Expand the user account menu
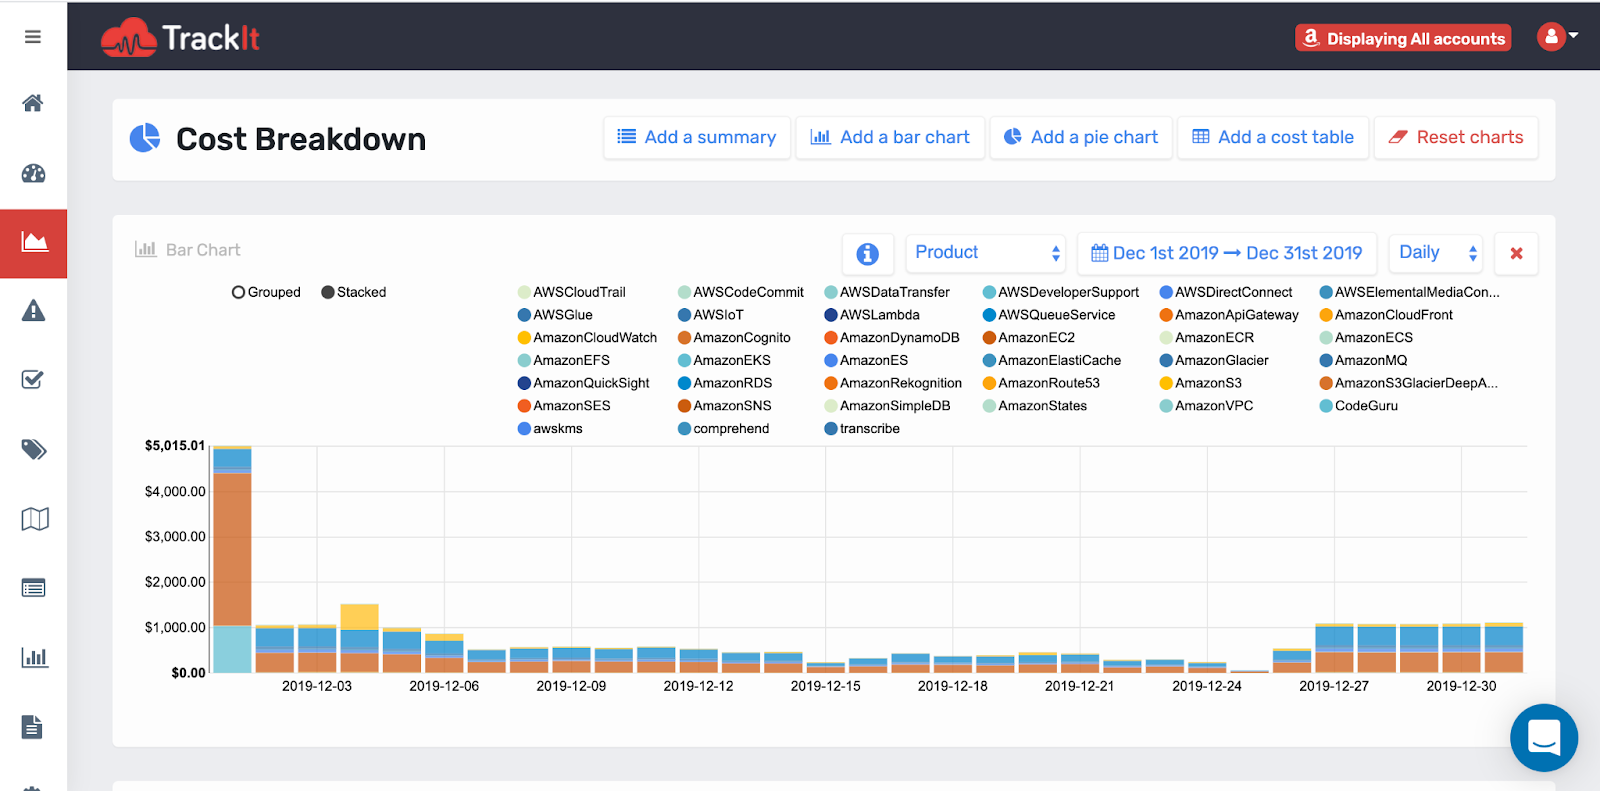 click(x=1557, y=37)
